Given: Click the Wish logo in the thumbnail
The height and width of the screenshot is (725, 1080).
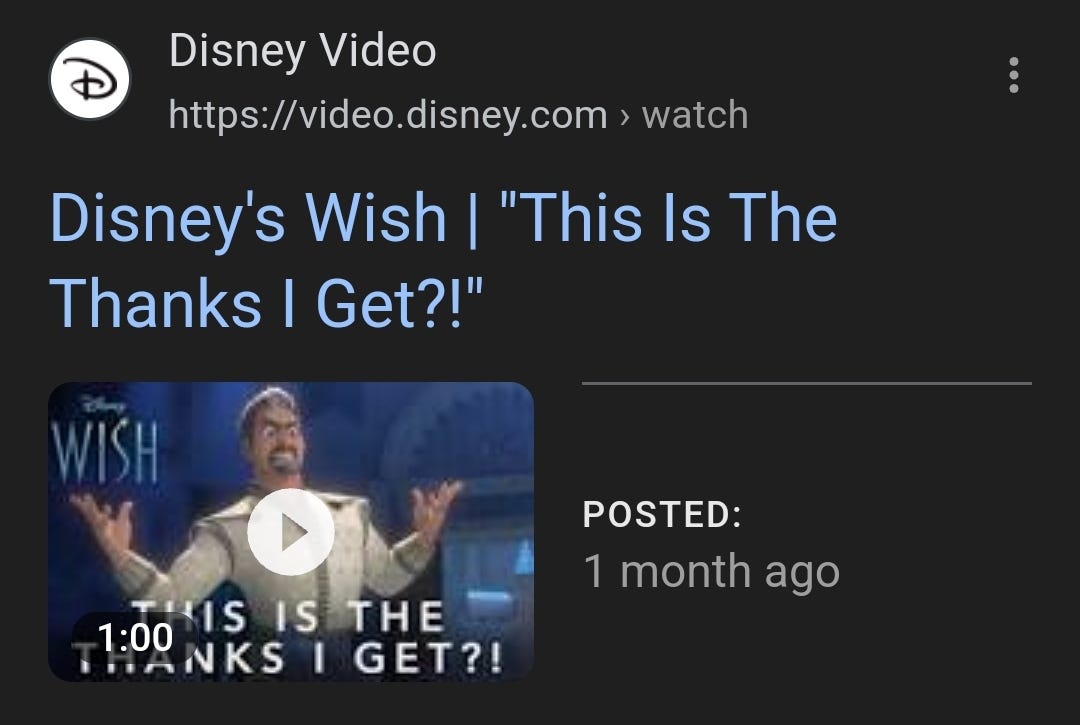Looking at the screenshot, I should pyautogui.click(x=105, y=451).
